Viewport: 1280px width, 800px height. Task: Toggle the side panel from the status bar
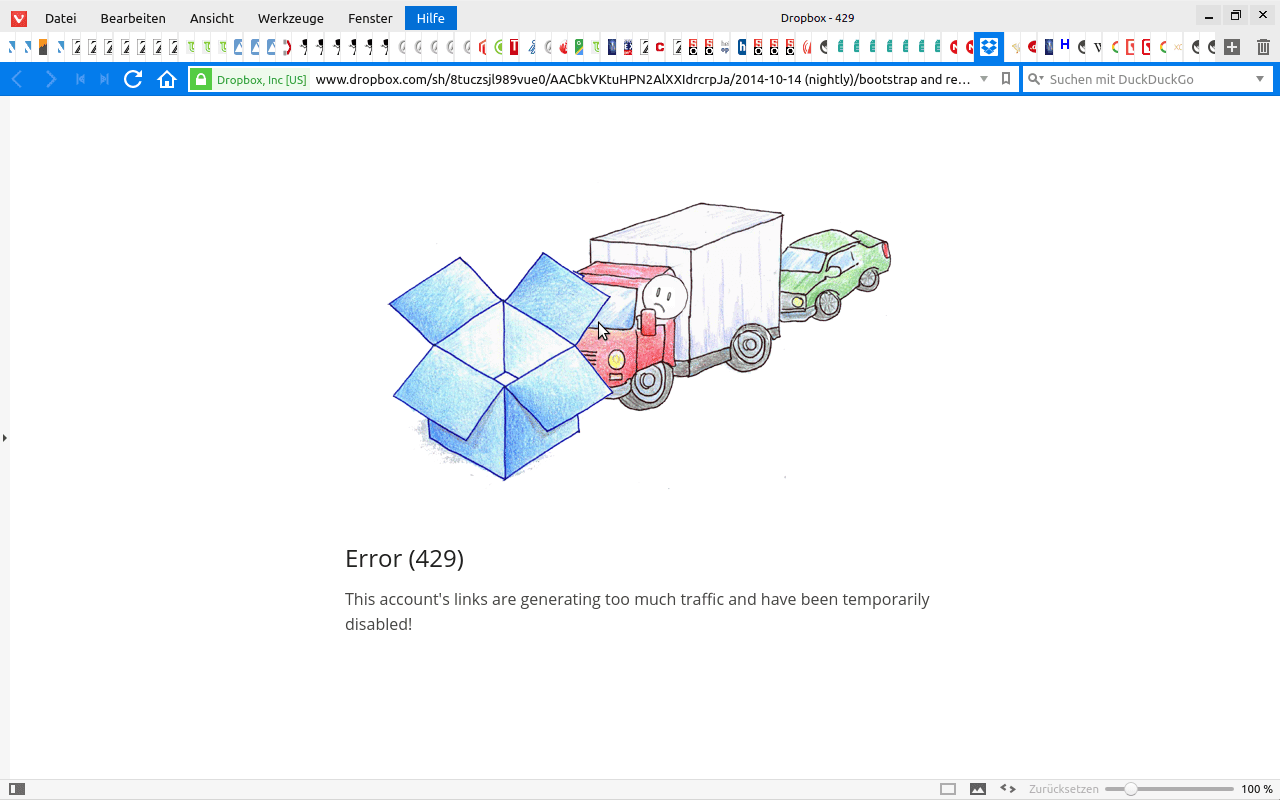click(17, 789)
